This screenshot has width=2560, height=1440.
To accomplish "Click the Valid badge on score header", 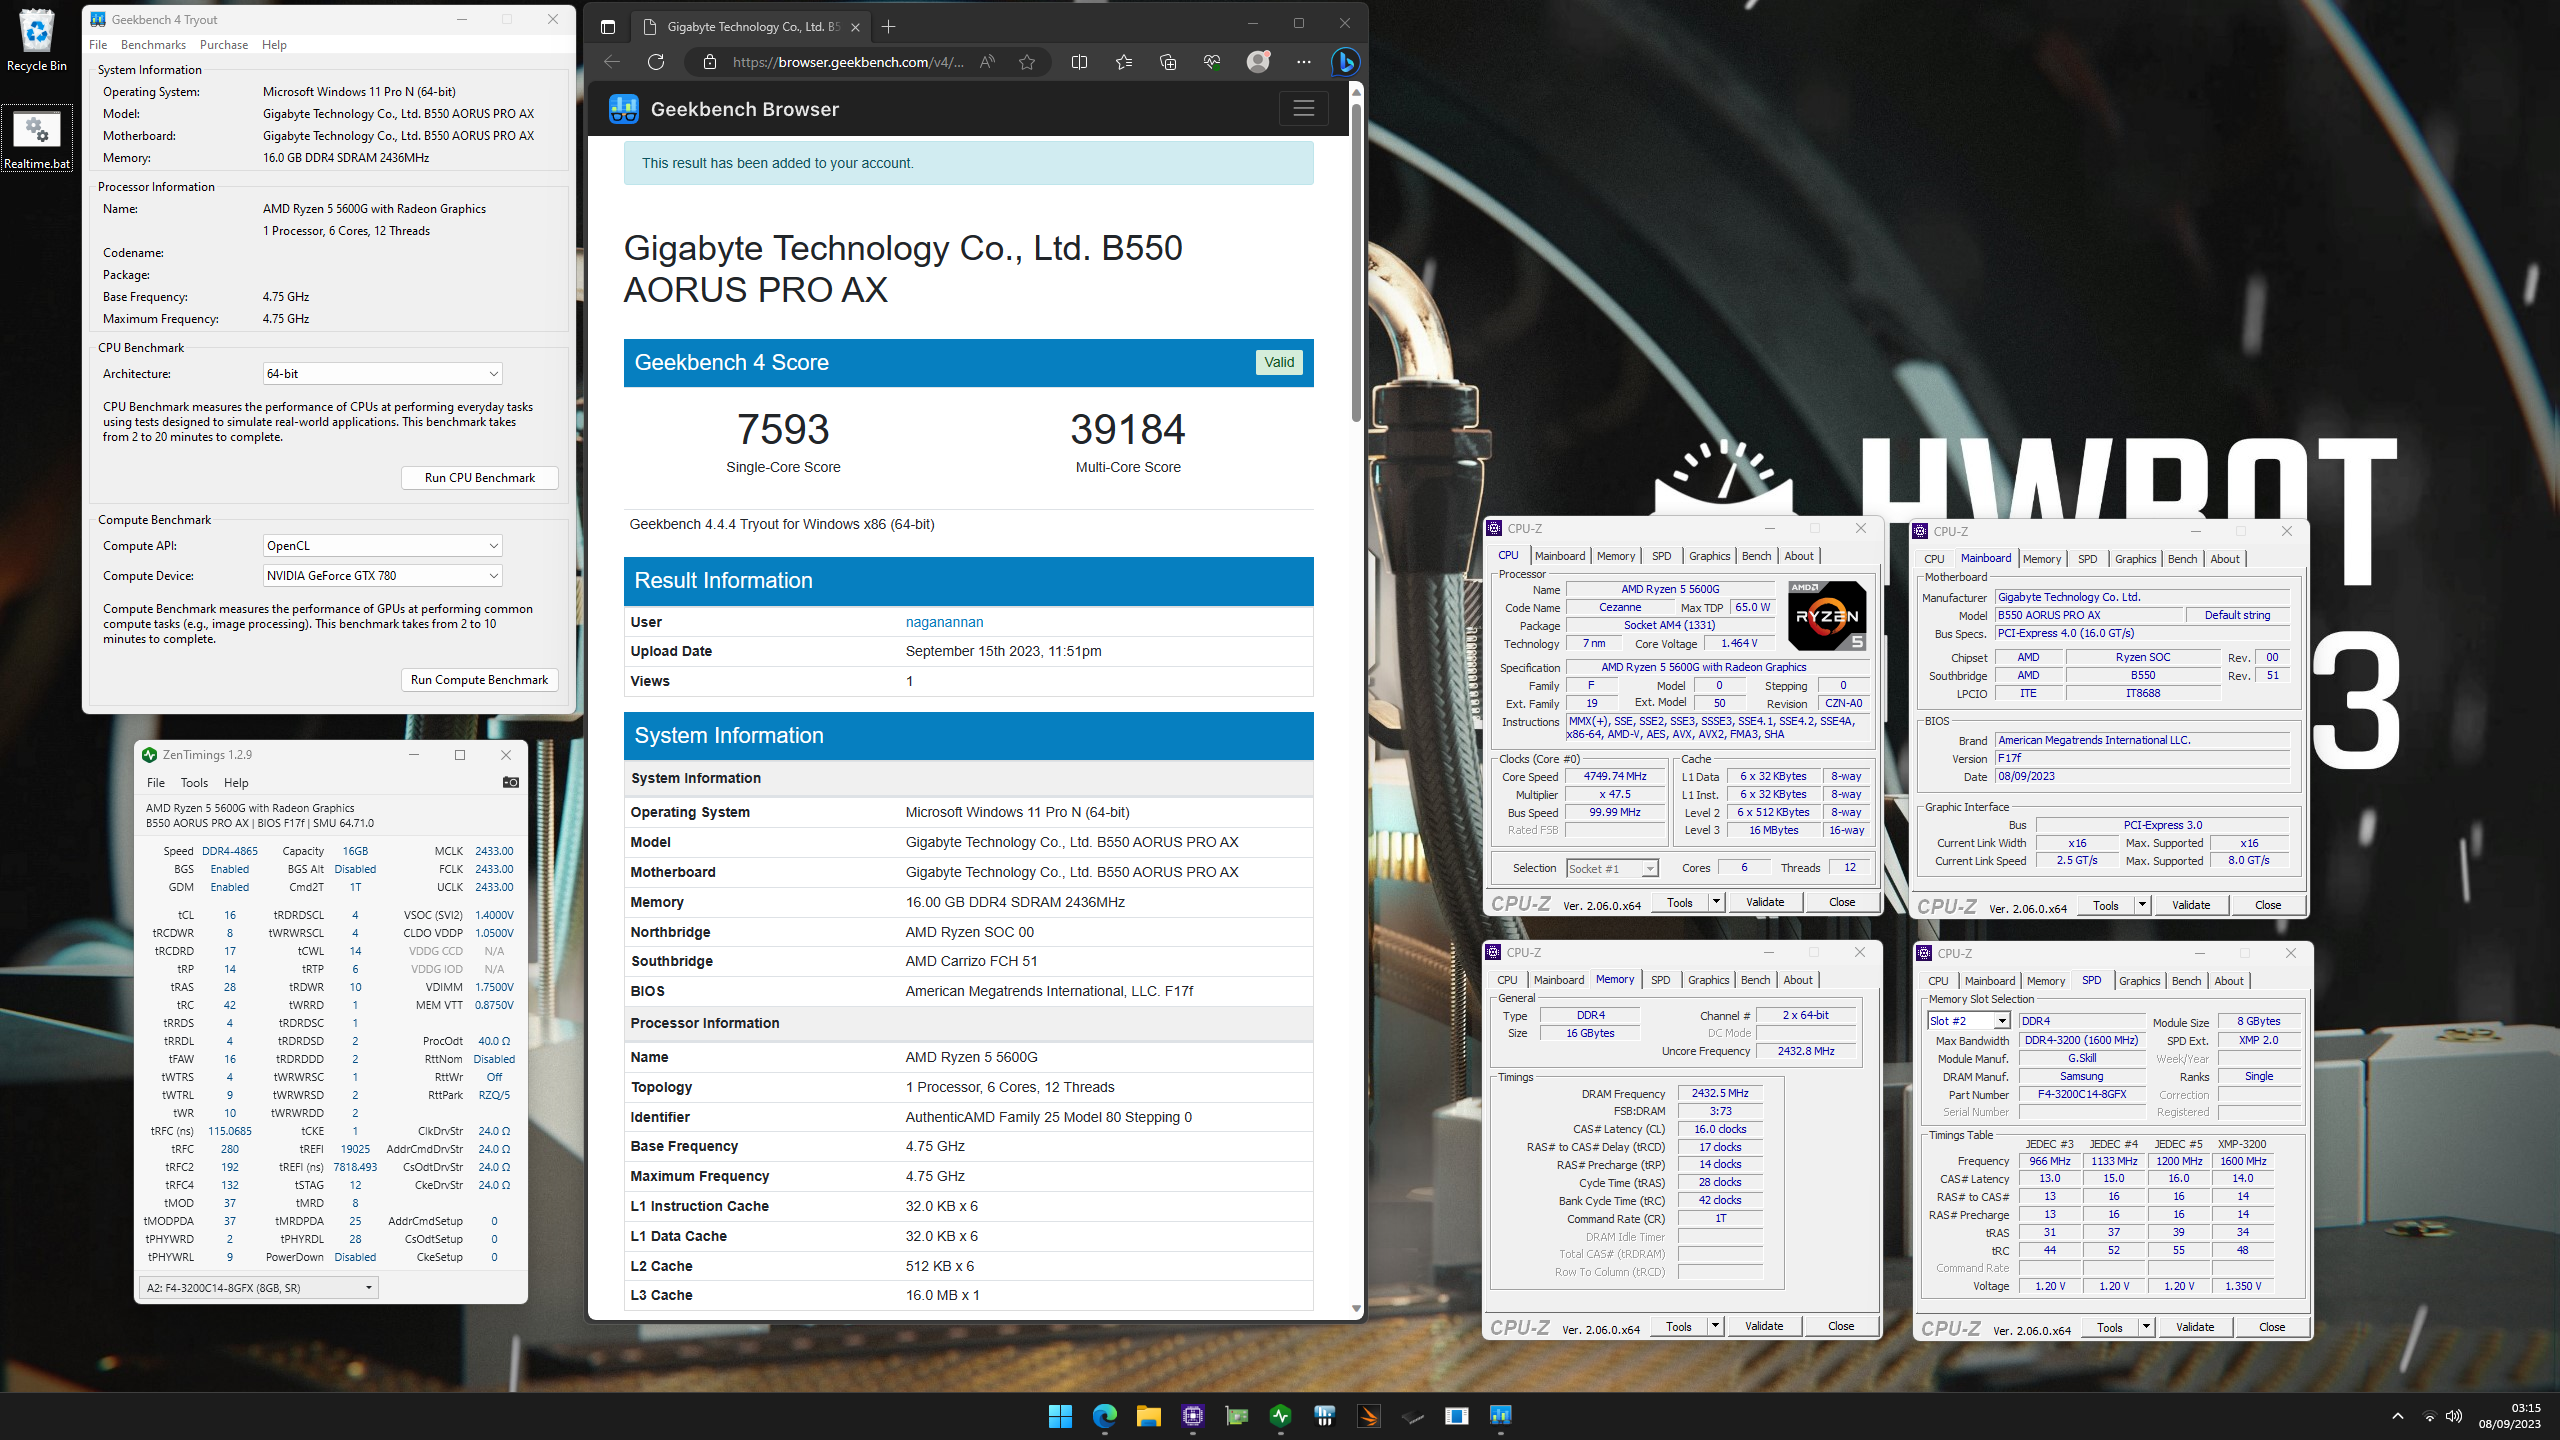I will pos(1279,362).
